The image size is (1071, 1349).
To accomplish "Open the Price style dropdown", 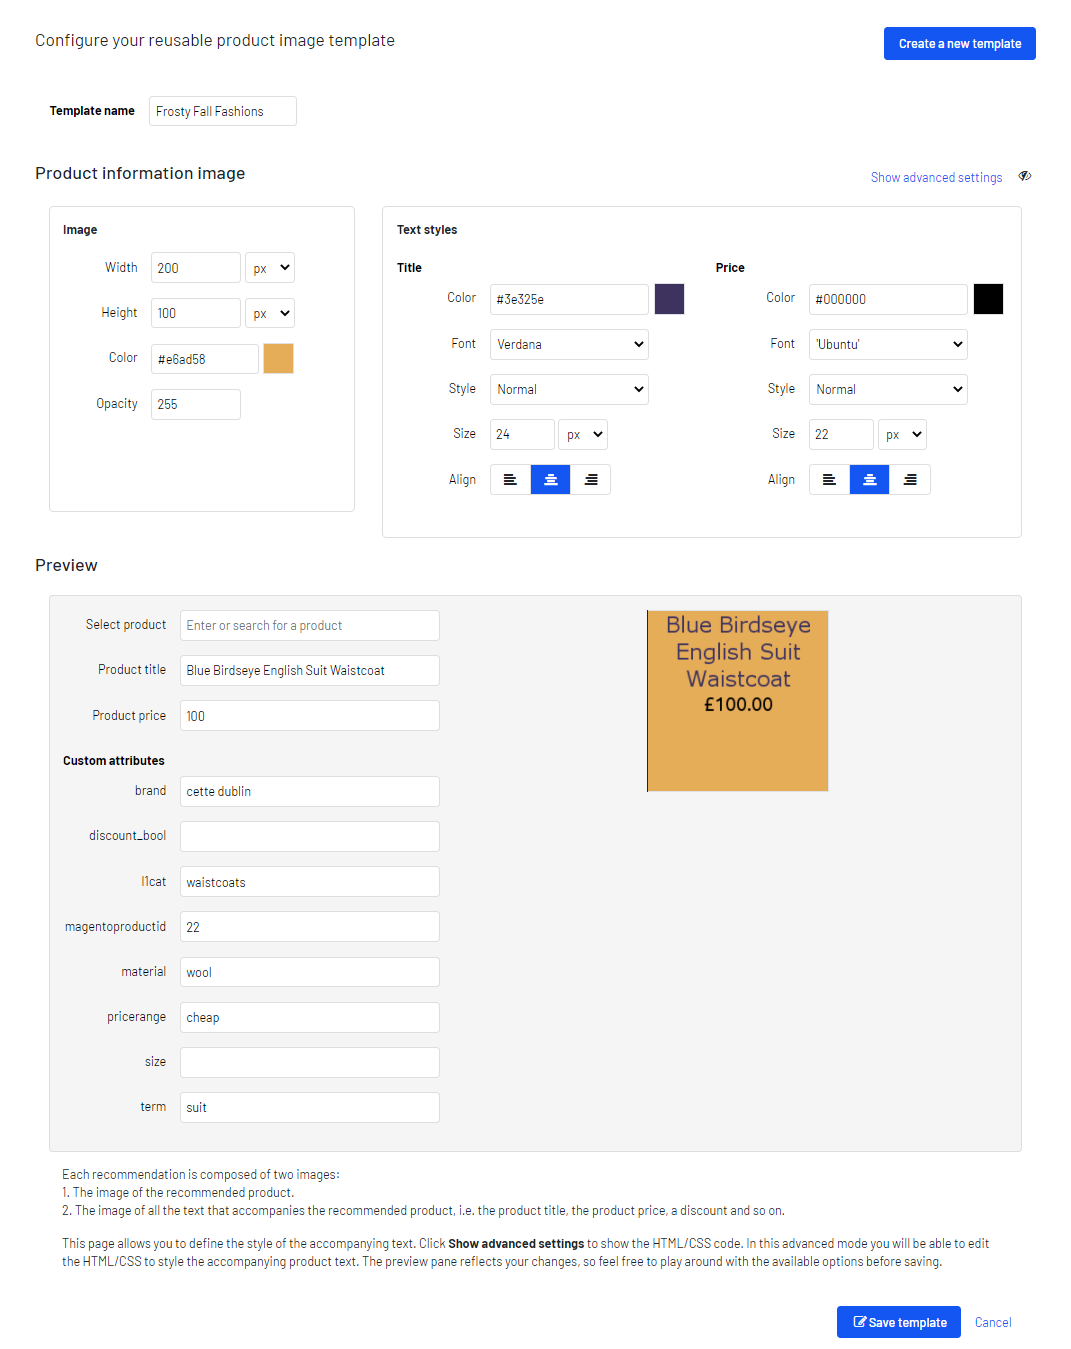I will [x=888, y=389].
